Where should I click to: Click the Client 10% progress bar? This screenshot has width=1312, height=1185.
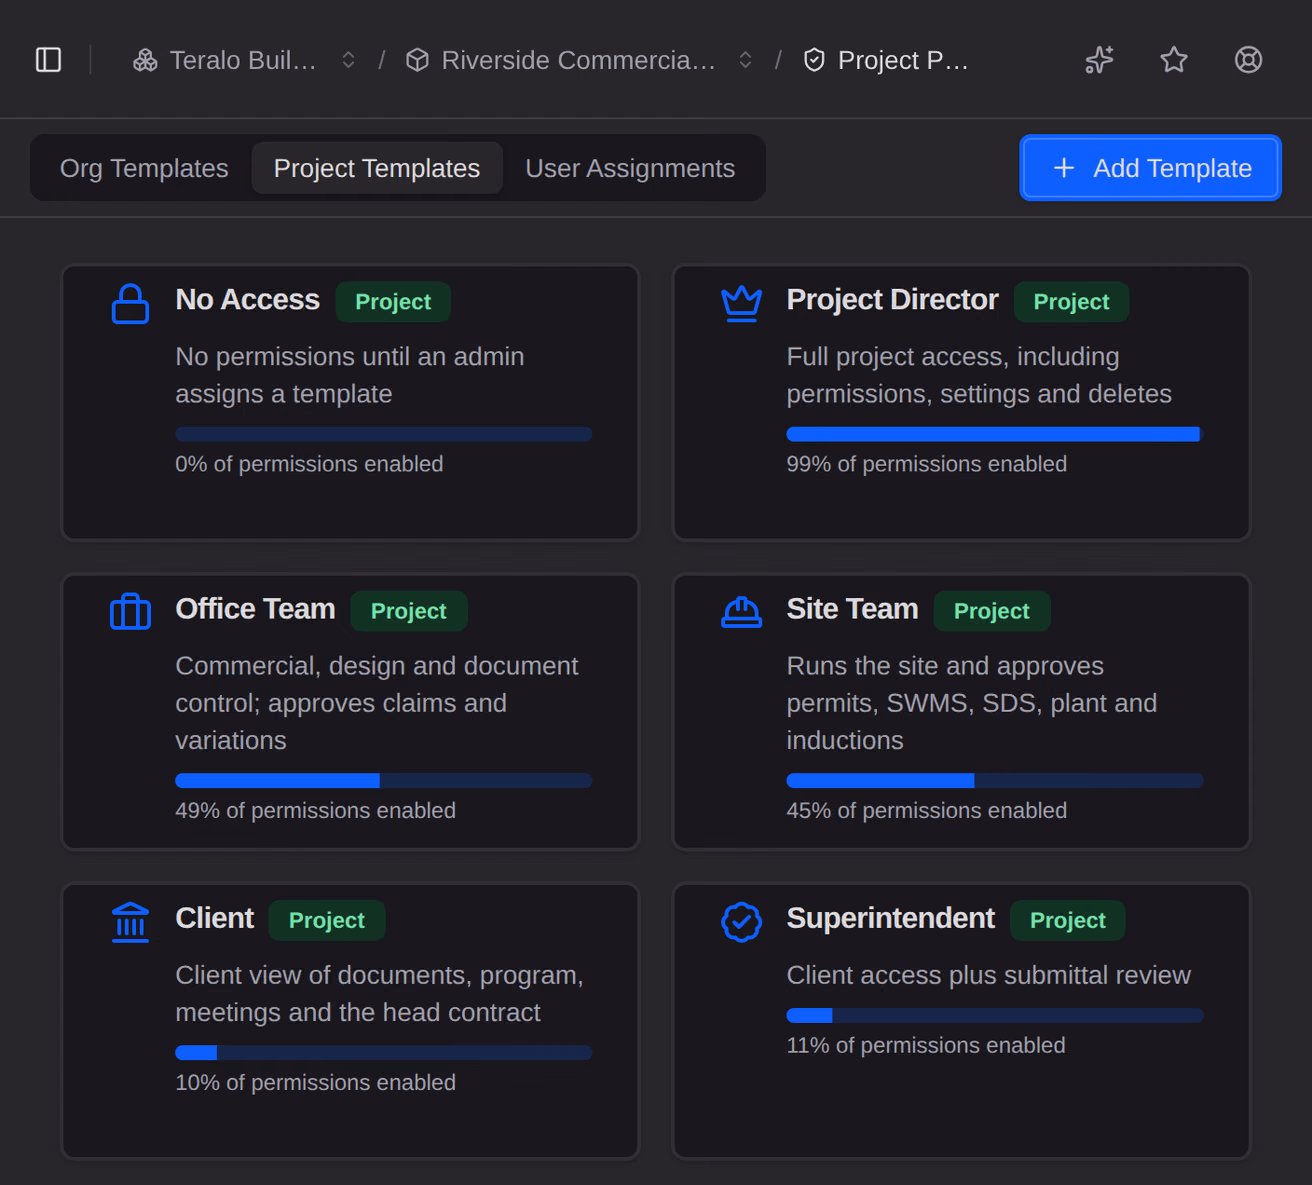(x=384, y=1052)
